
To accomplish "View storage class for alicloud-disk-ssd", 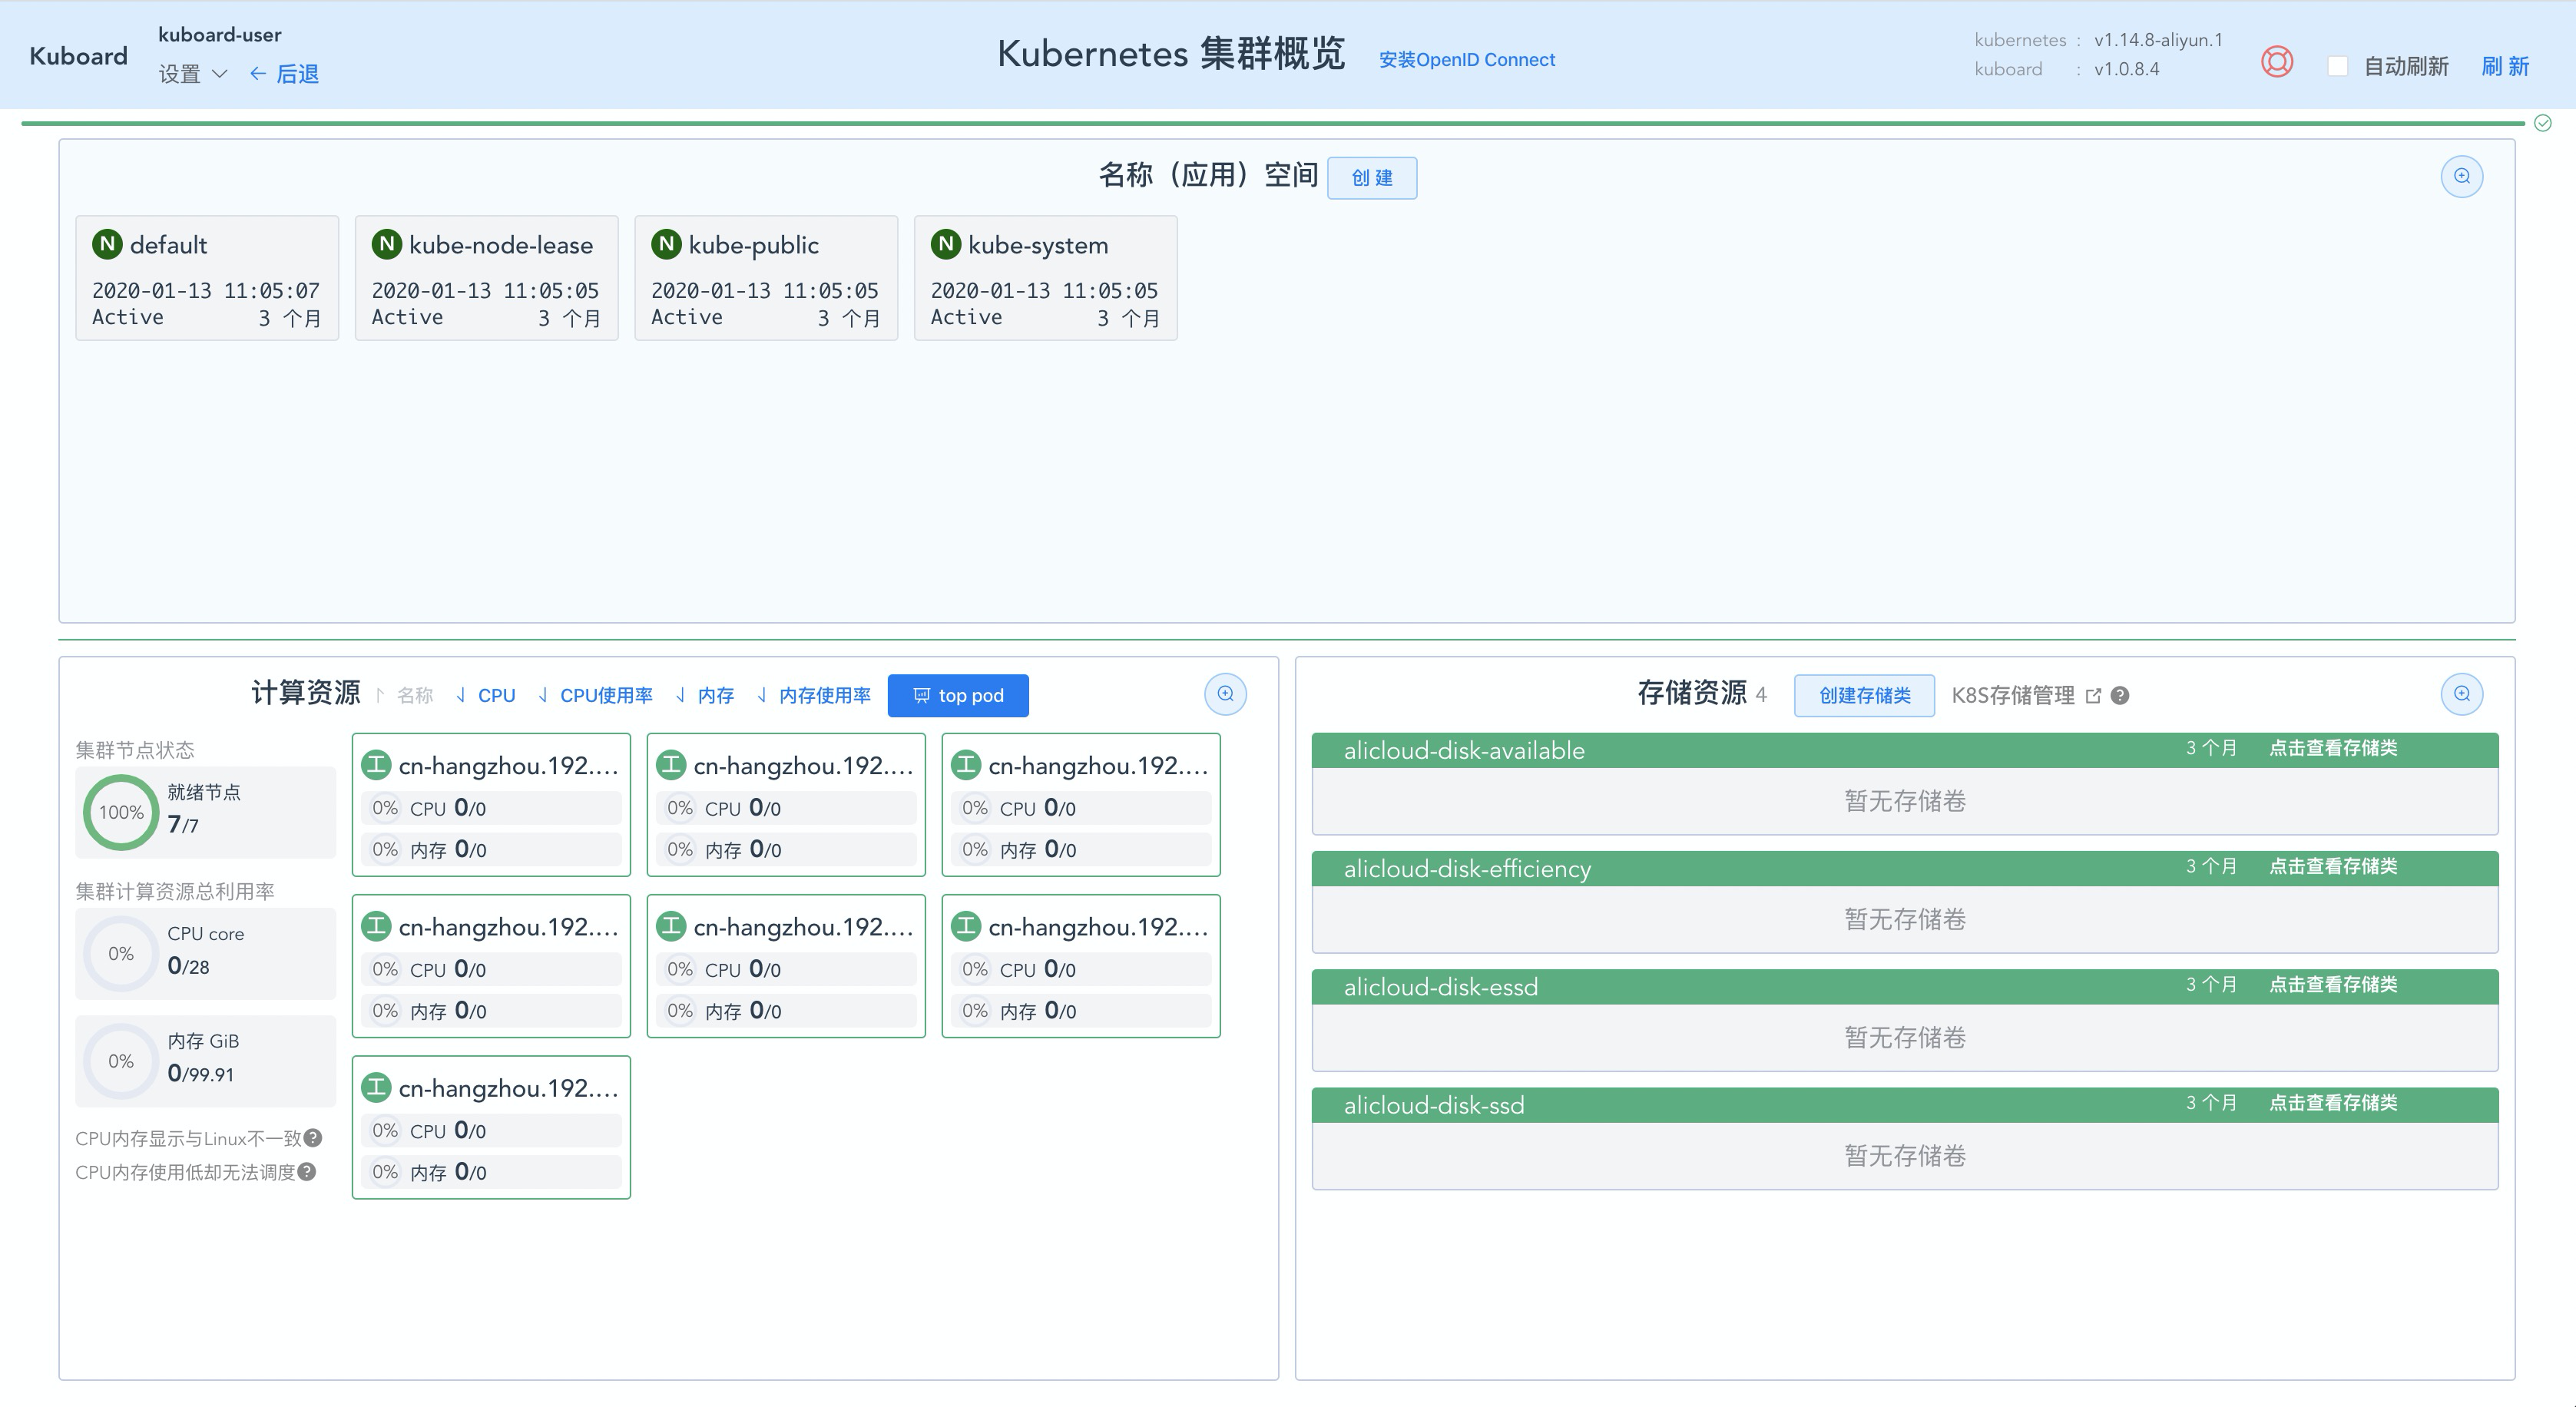I will coord(2333,1102).
